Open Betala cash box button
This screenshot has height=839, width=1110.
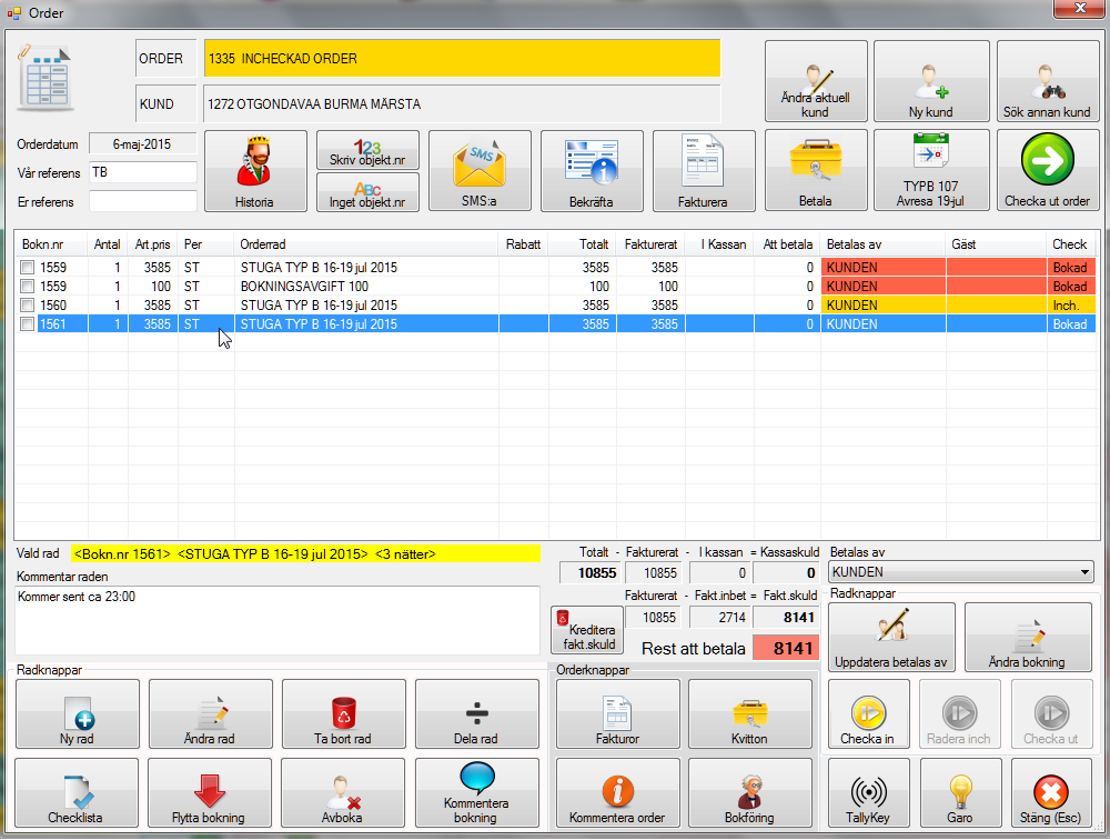point(816,170)
